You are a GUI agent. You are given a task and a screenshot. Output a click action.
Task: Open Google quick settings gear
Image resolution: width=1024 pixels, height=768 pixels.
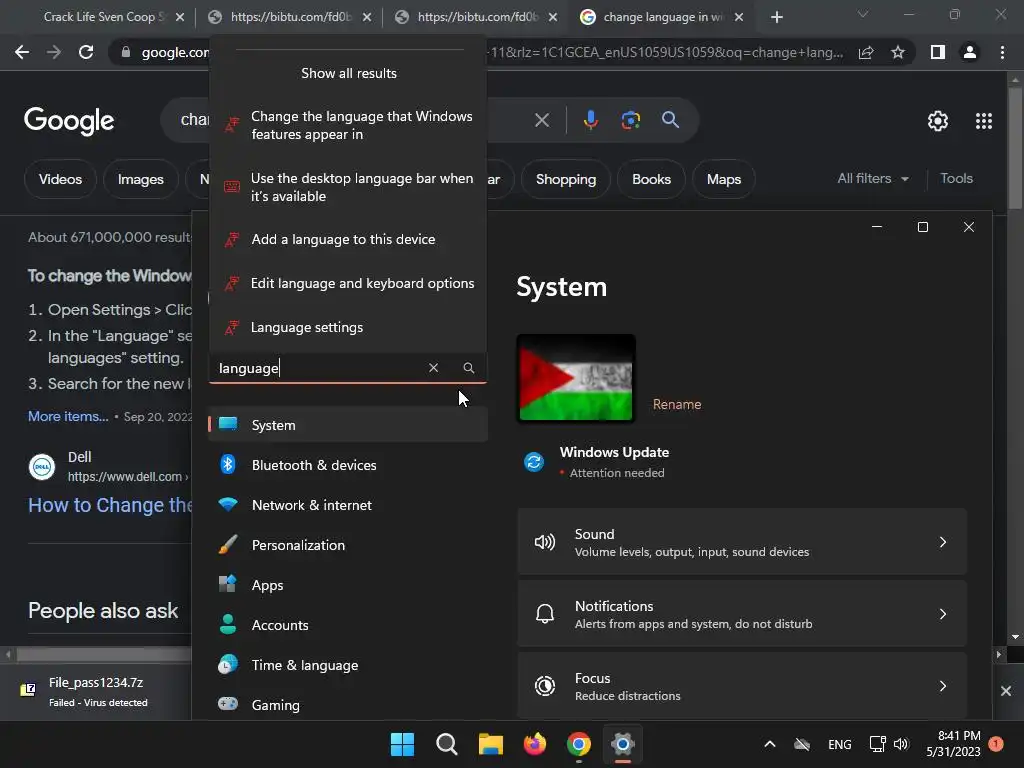tap(937, 121)
